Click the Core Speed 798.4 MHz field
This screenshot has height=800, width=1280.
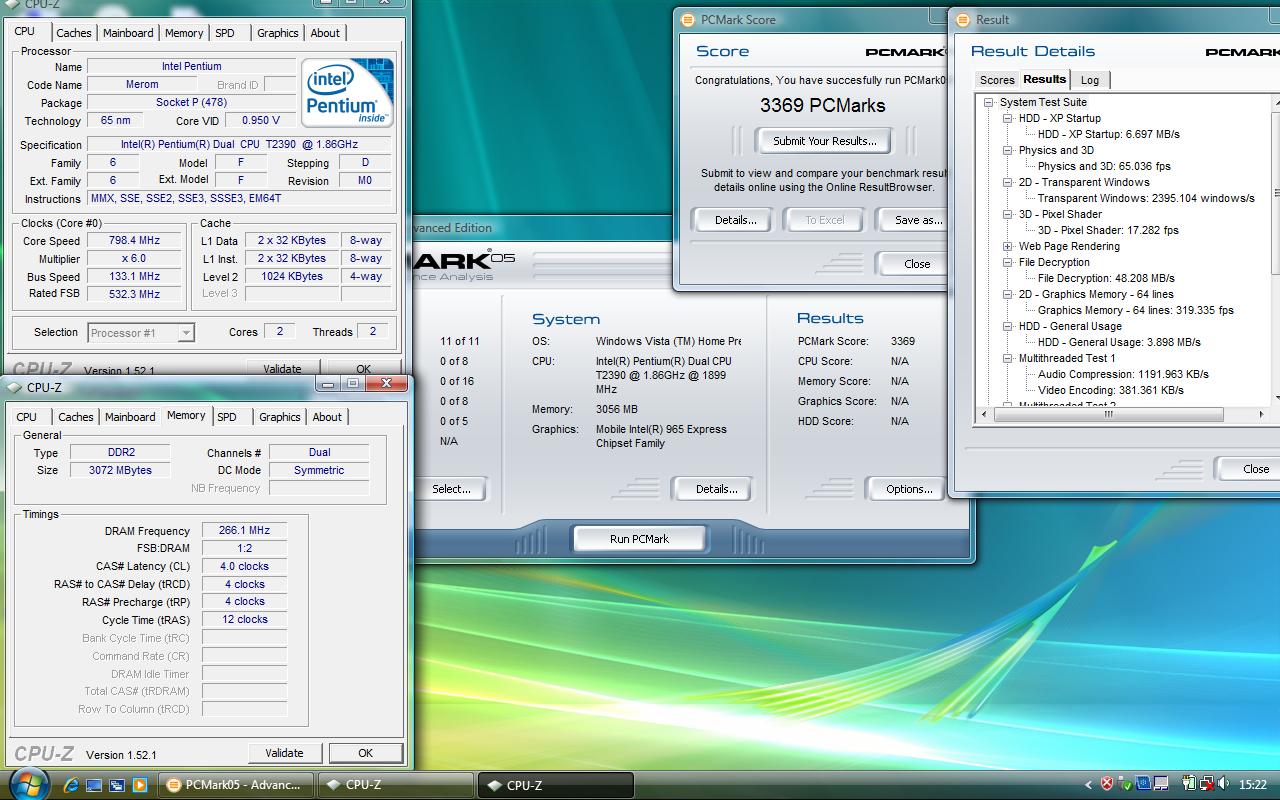coord(134,241)
